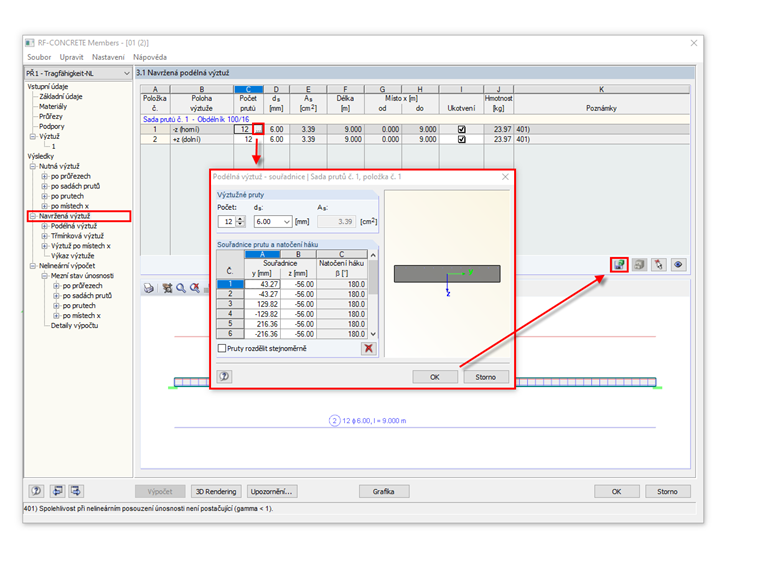Select Základní údaje in the tree
Screen dimensions: 760x570
point(61,96)
